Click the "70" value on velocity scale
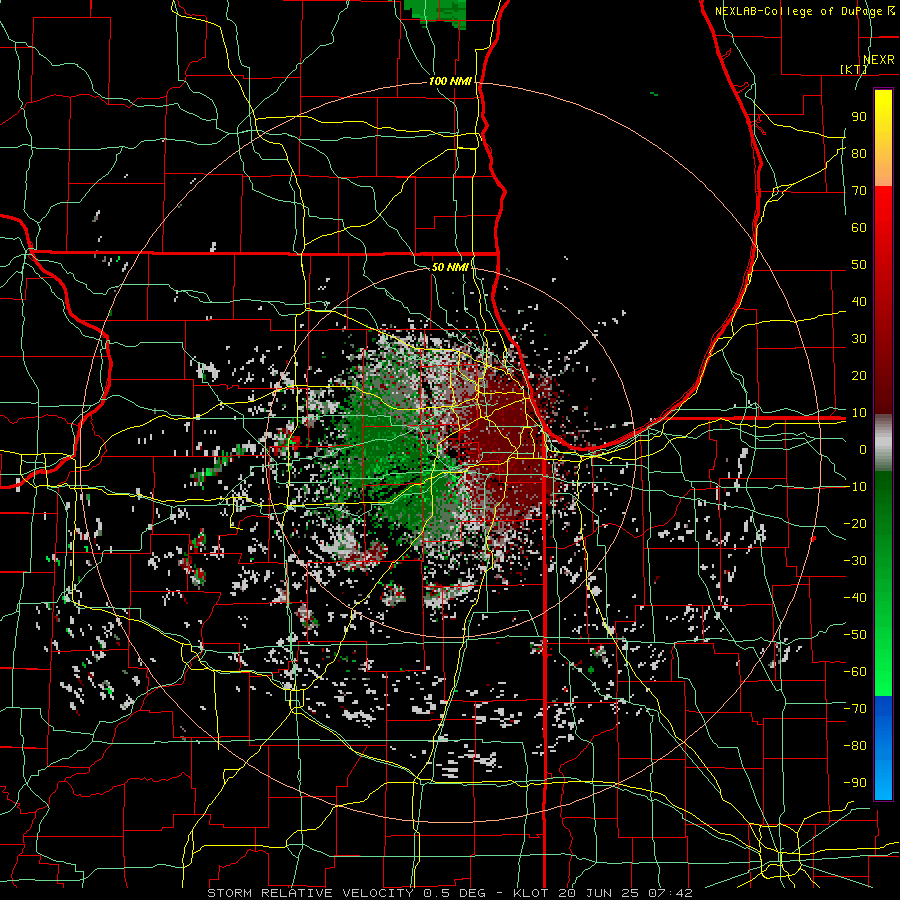The image size is (900, 900). 859,191
